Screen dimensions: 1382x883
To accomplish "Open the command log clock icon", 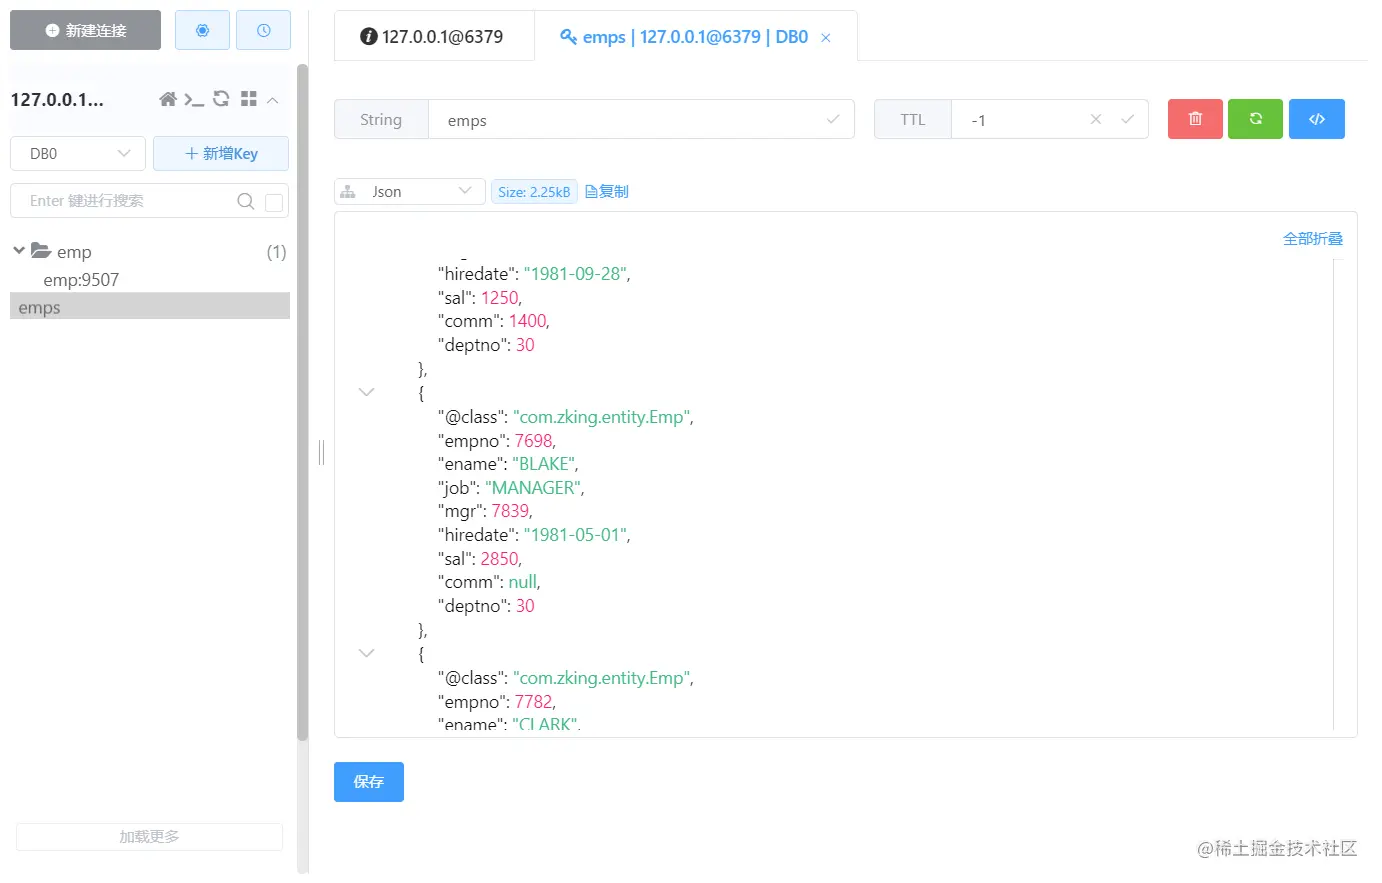I will (263, 30).
